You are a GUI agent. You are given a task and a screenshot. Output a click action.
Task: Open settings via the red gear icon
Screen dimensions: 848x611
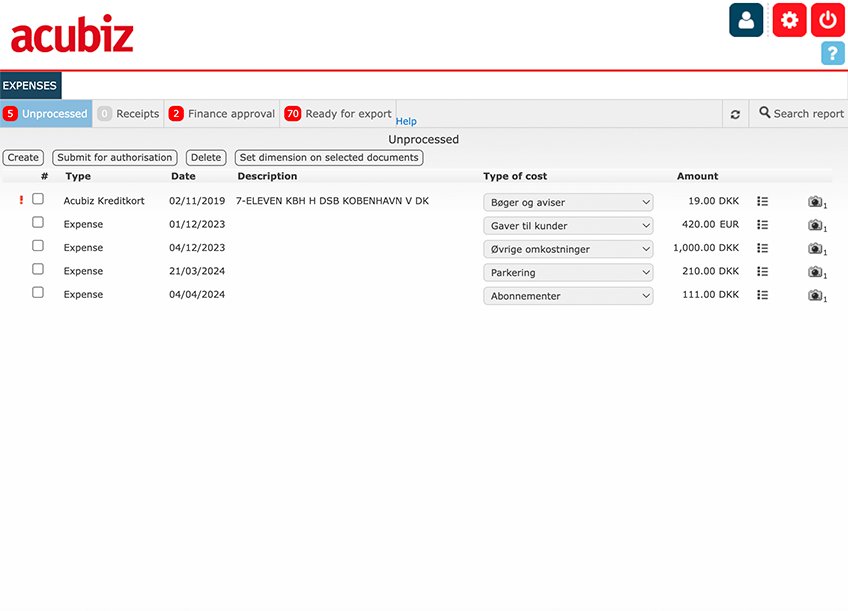point(789,20)
